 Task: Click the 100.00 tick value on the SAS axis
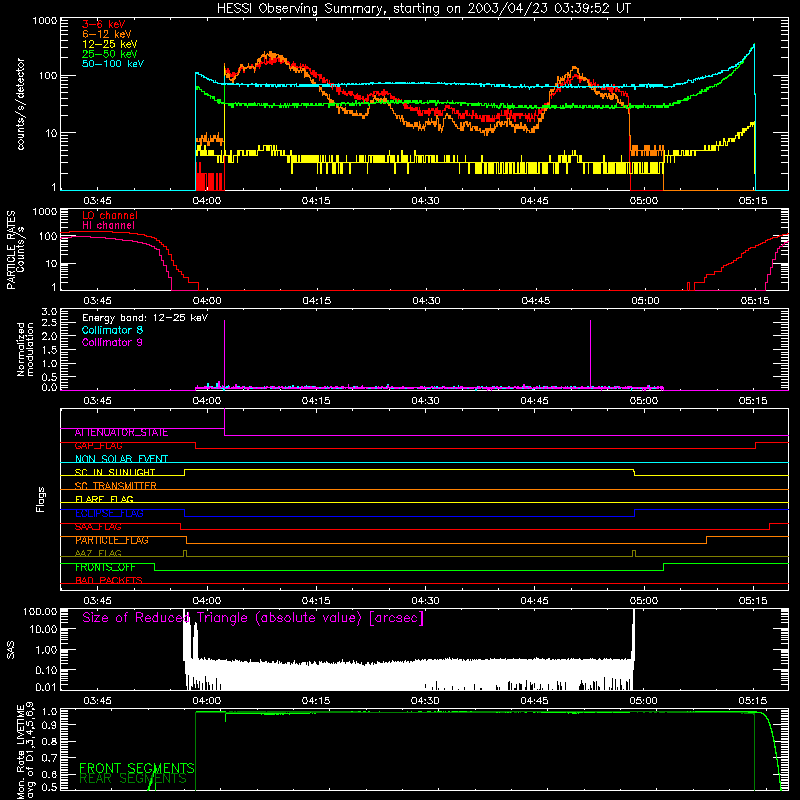(x=40, y=612)
